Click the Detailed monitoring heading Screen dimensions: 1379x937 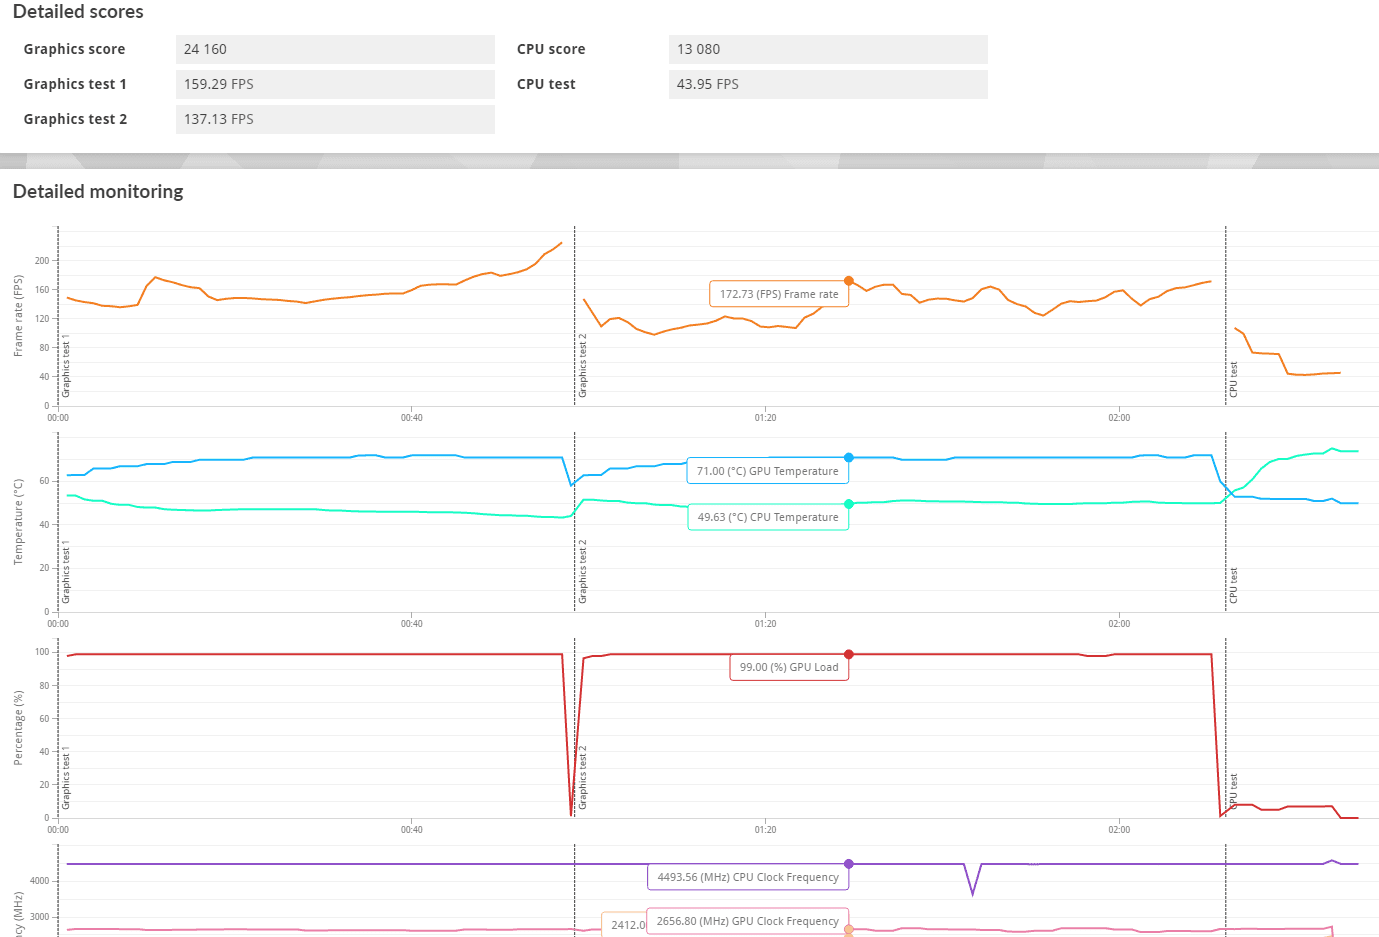coord(98,191)
